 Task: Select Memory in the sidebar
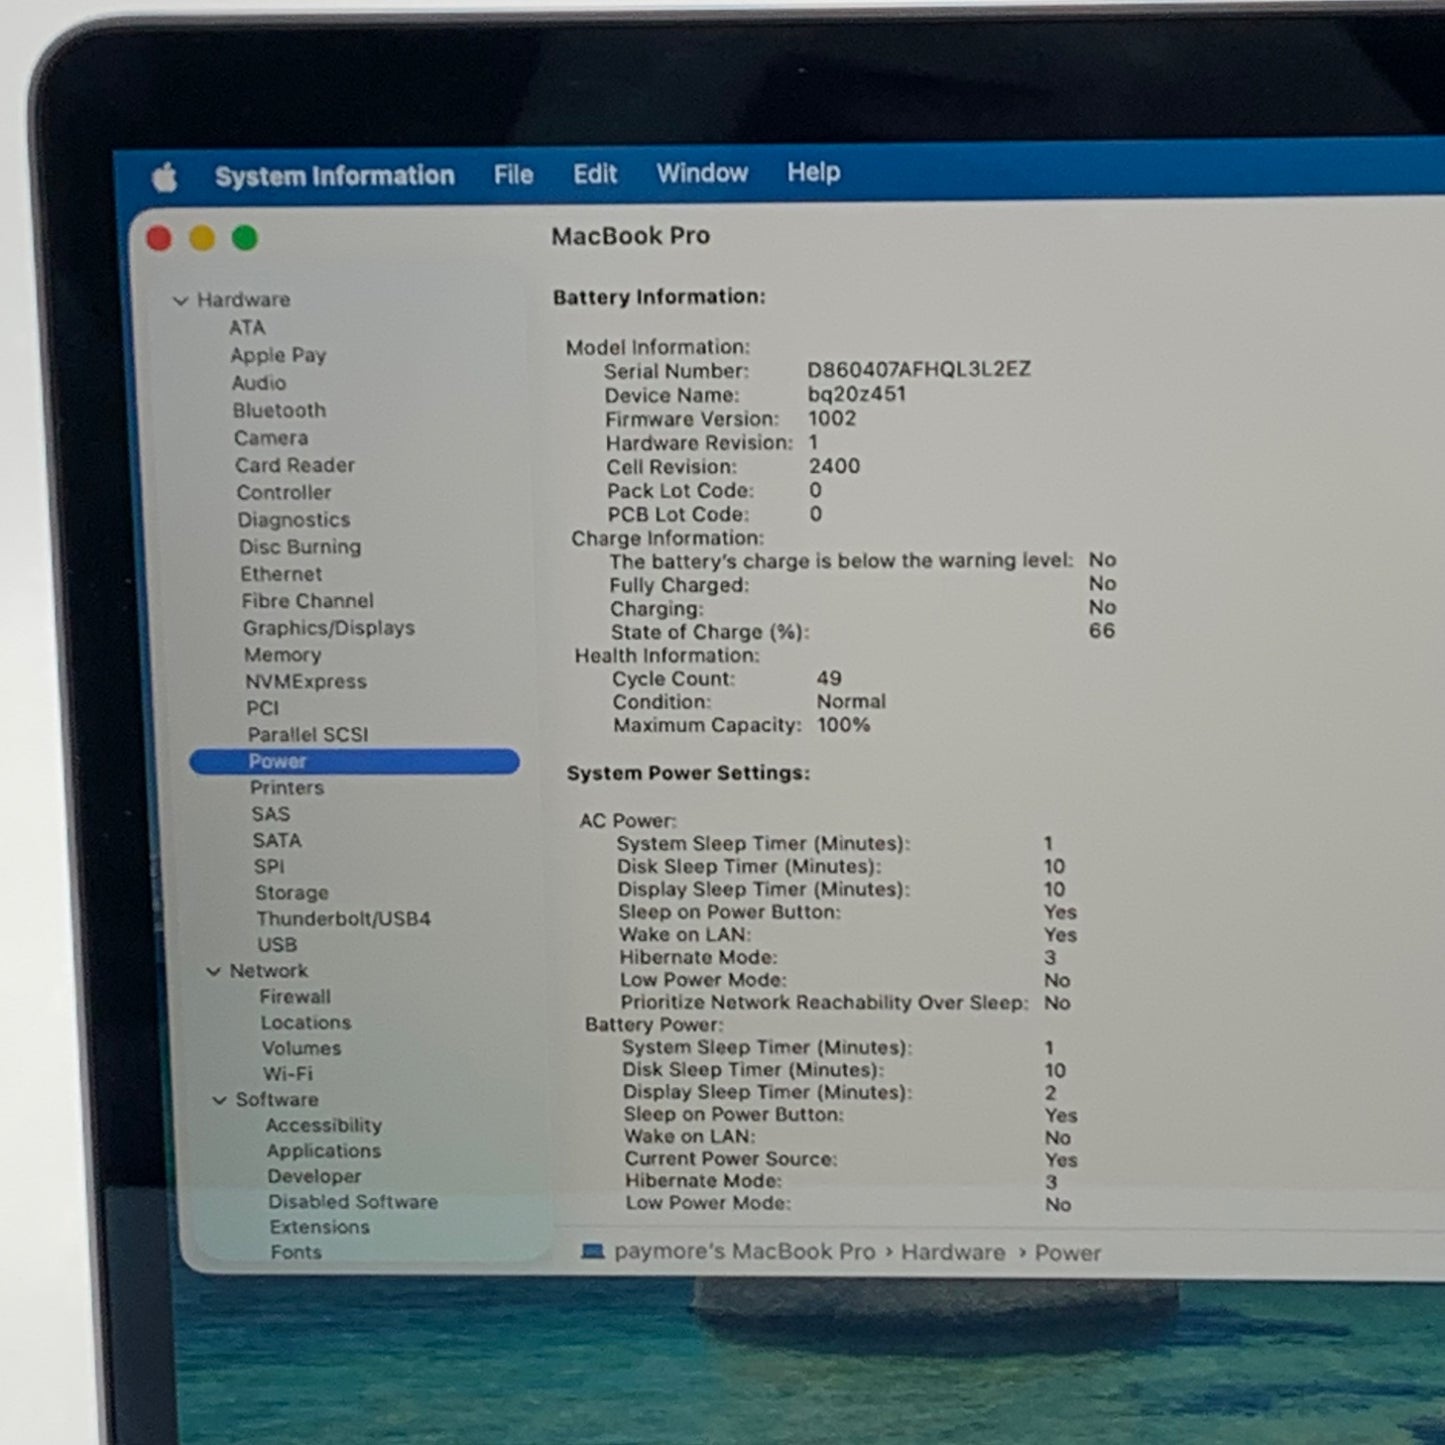click(x=283, y=655)
